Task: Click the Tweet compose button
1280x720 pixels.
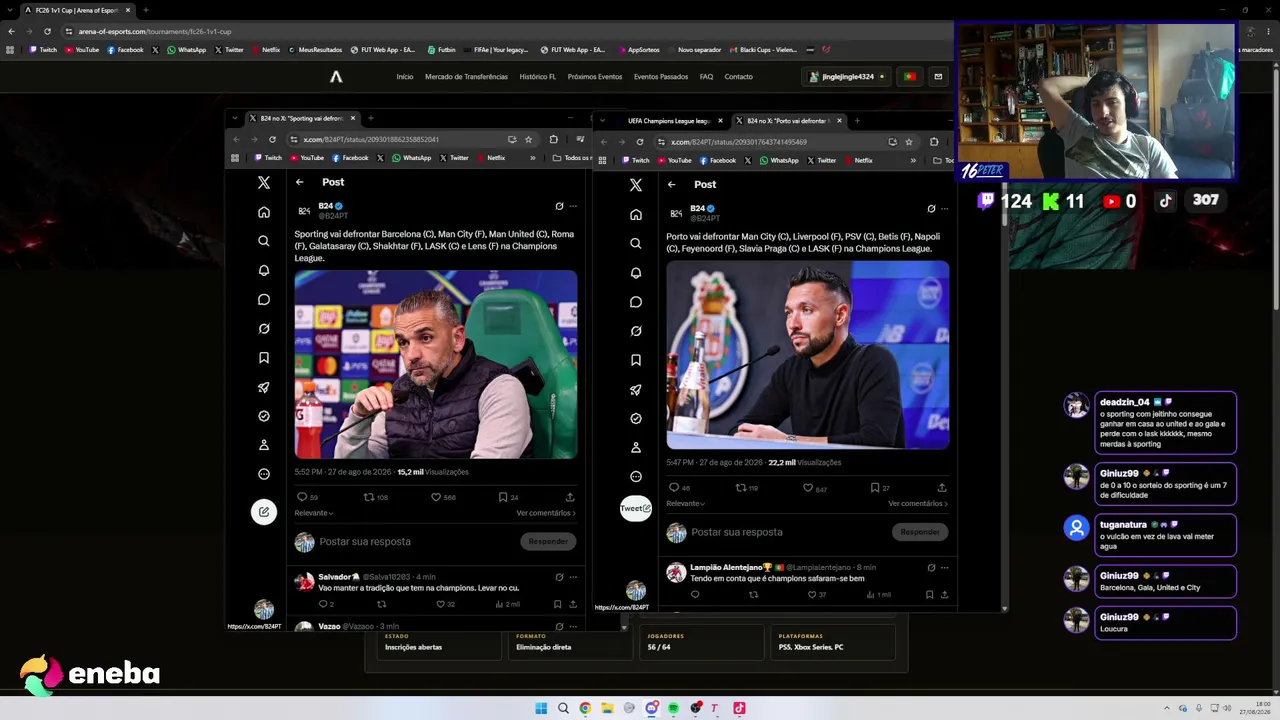Action: click(636, 508)
